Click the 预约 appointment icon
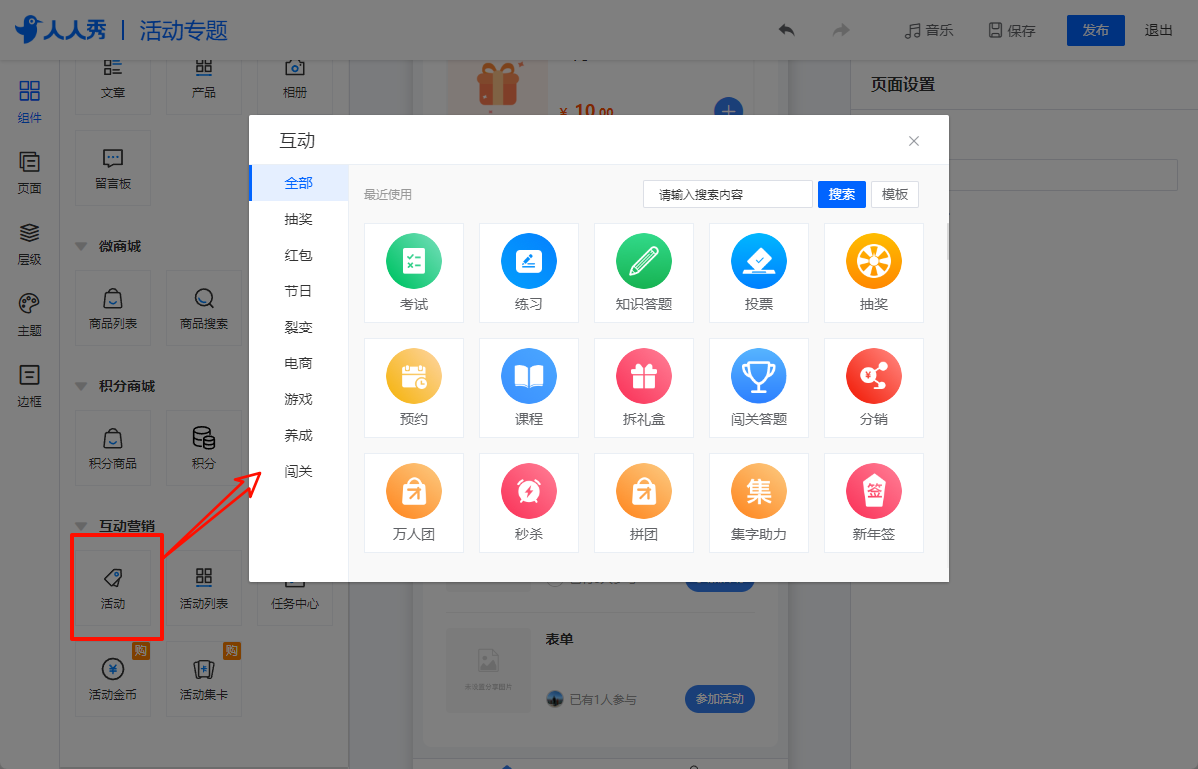 (413, 376)
